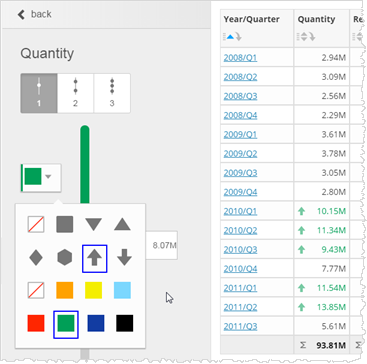This screenshot has width=367, height=364.
Task: Choose the downward triangle shape
Action: tap(93, 224)
